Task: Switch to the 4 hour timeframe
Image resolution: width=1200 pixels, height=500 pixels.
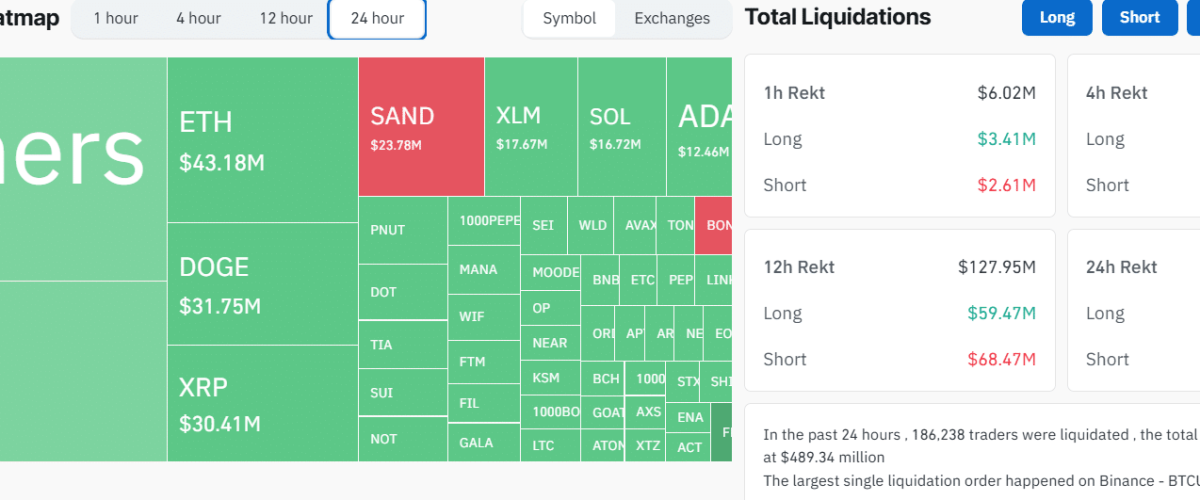Action: tap(198, 18)
